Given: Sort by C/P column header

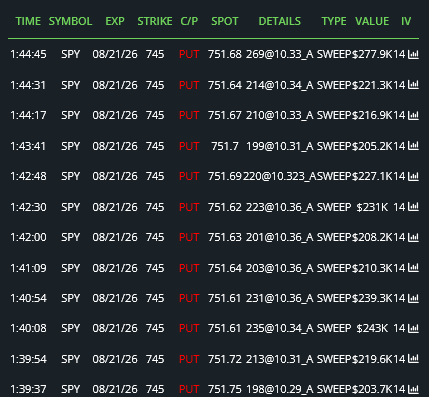Looking at the screenshot, I should click(189, 21).
